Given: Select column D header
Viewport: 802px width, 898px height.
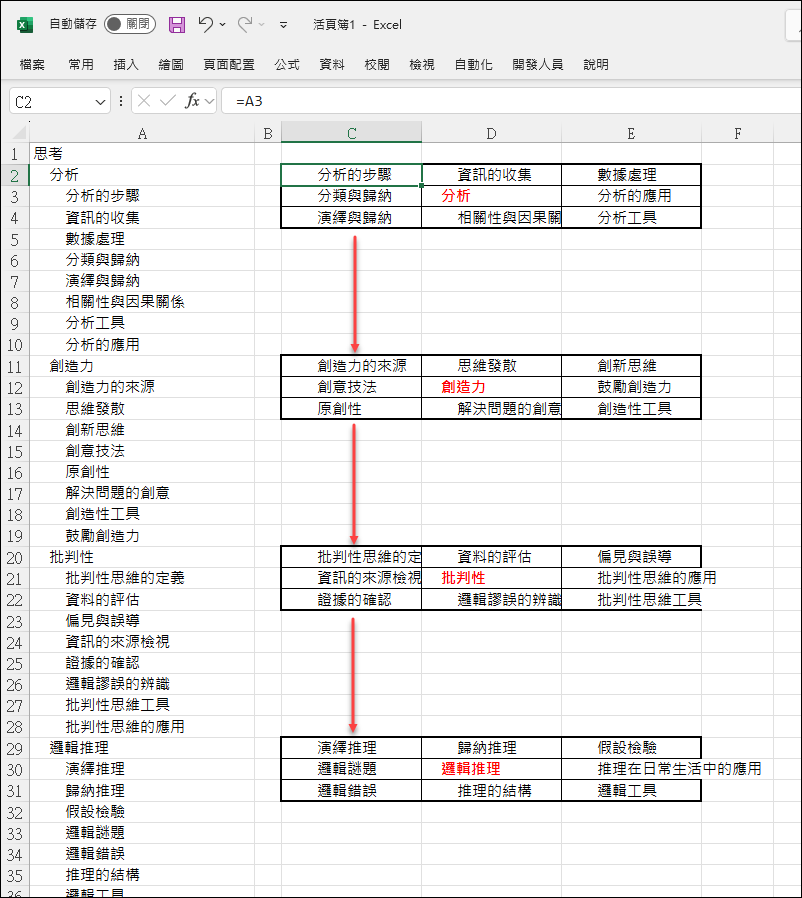Looking at the screenshot, I should point(492,133).
